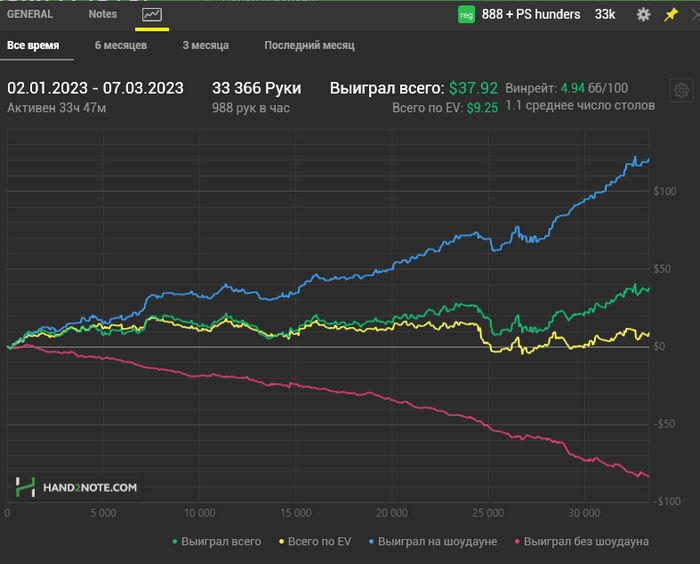
Task: Open chart settings gear icon
Action: [681, 91]
